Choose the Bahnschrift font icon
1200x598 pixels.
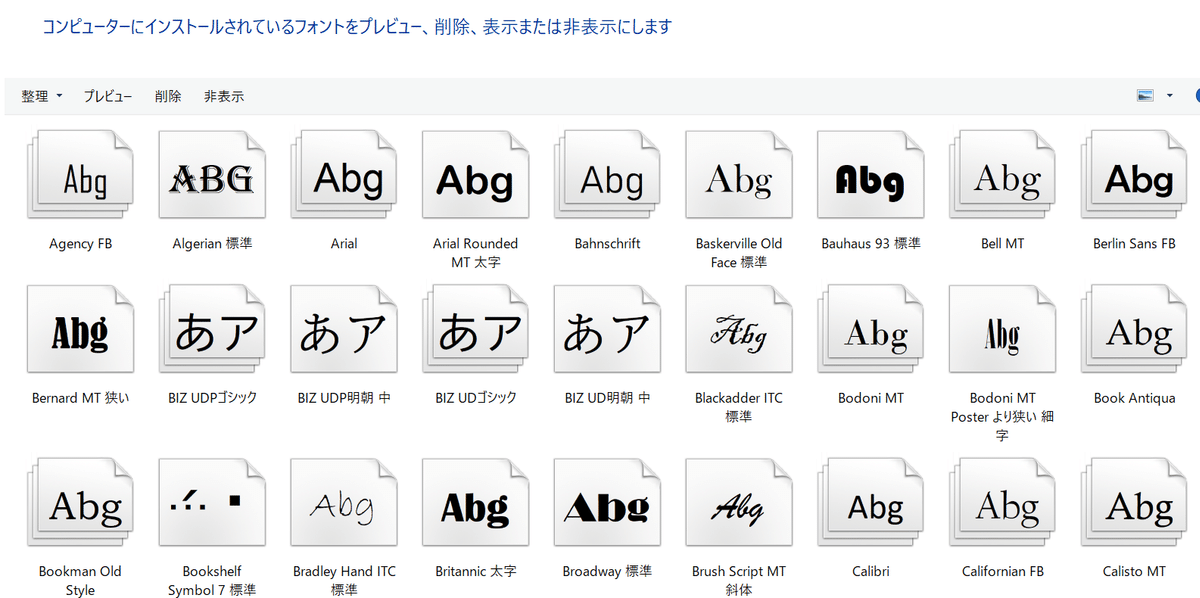(x=607, y=175)
